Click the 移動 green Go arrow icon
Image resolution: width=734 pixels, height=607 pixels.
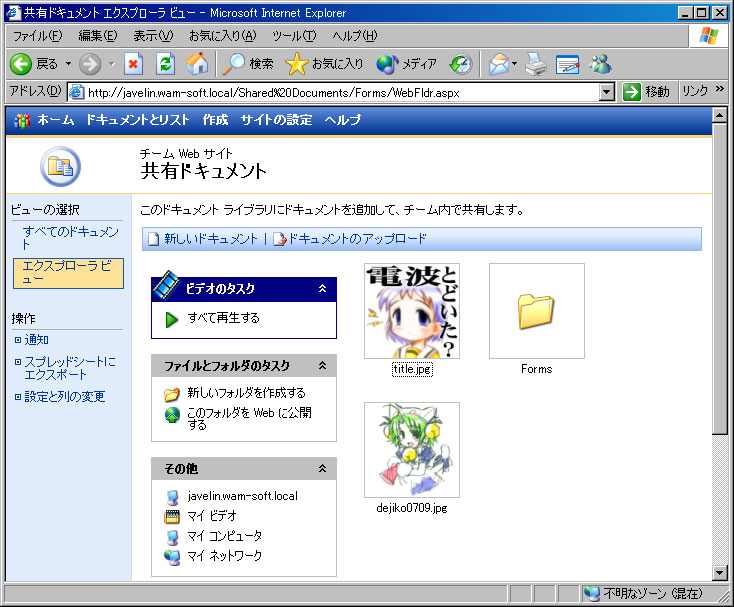pos(631,92)
